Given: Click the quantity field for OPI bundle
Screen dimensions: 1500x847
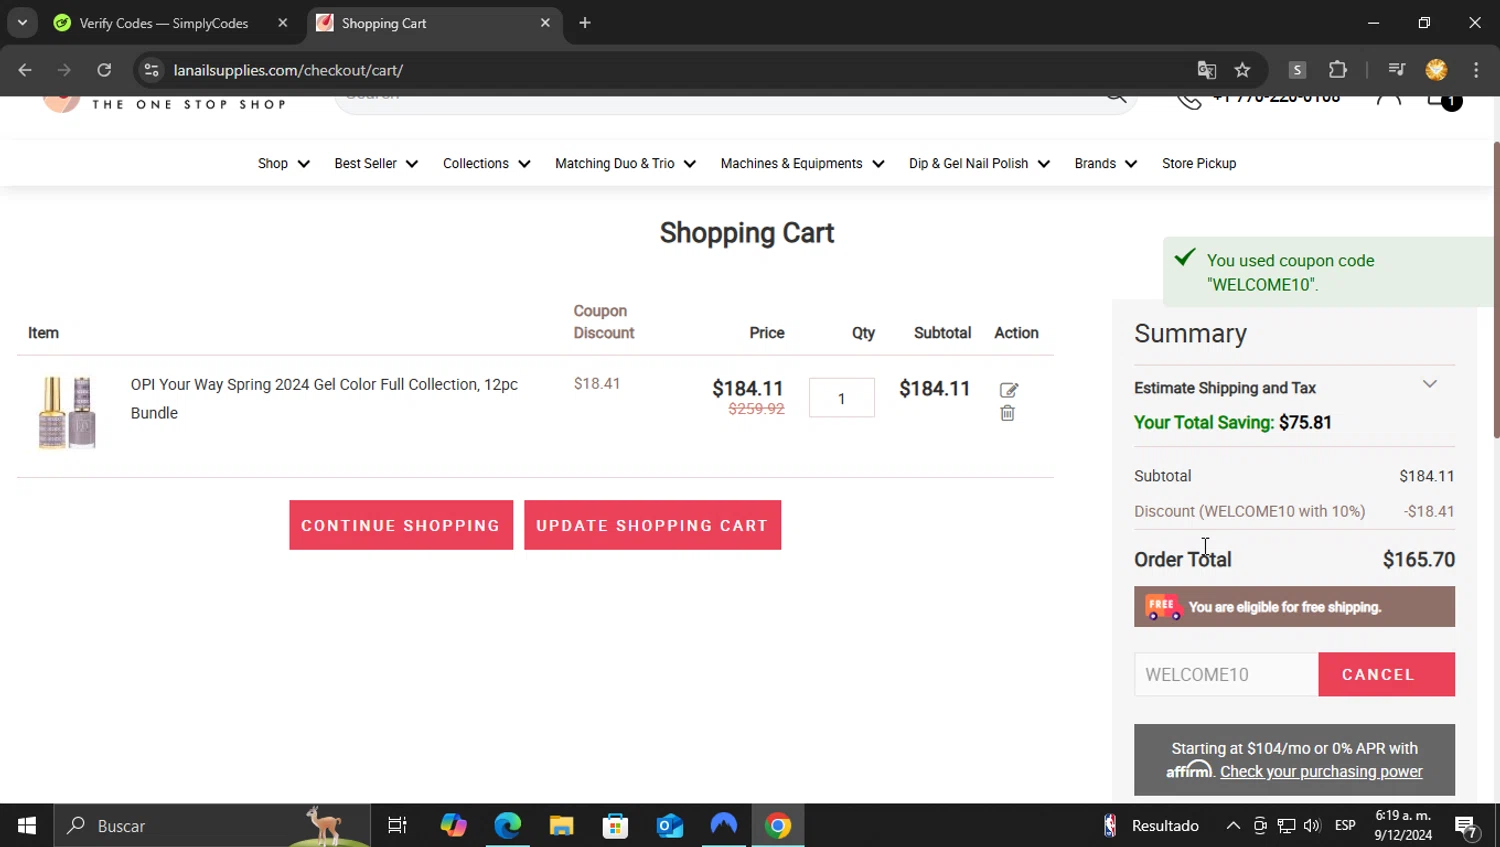Looking at the screenshot, I should [x=841, y=398].
